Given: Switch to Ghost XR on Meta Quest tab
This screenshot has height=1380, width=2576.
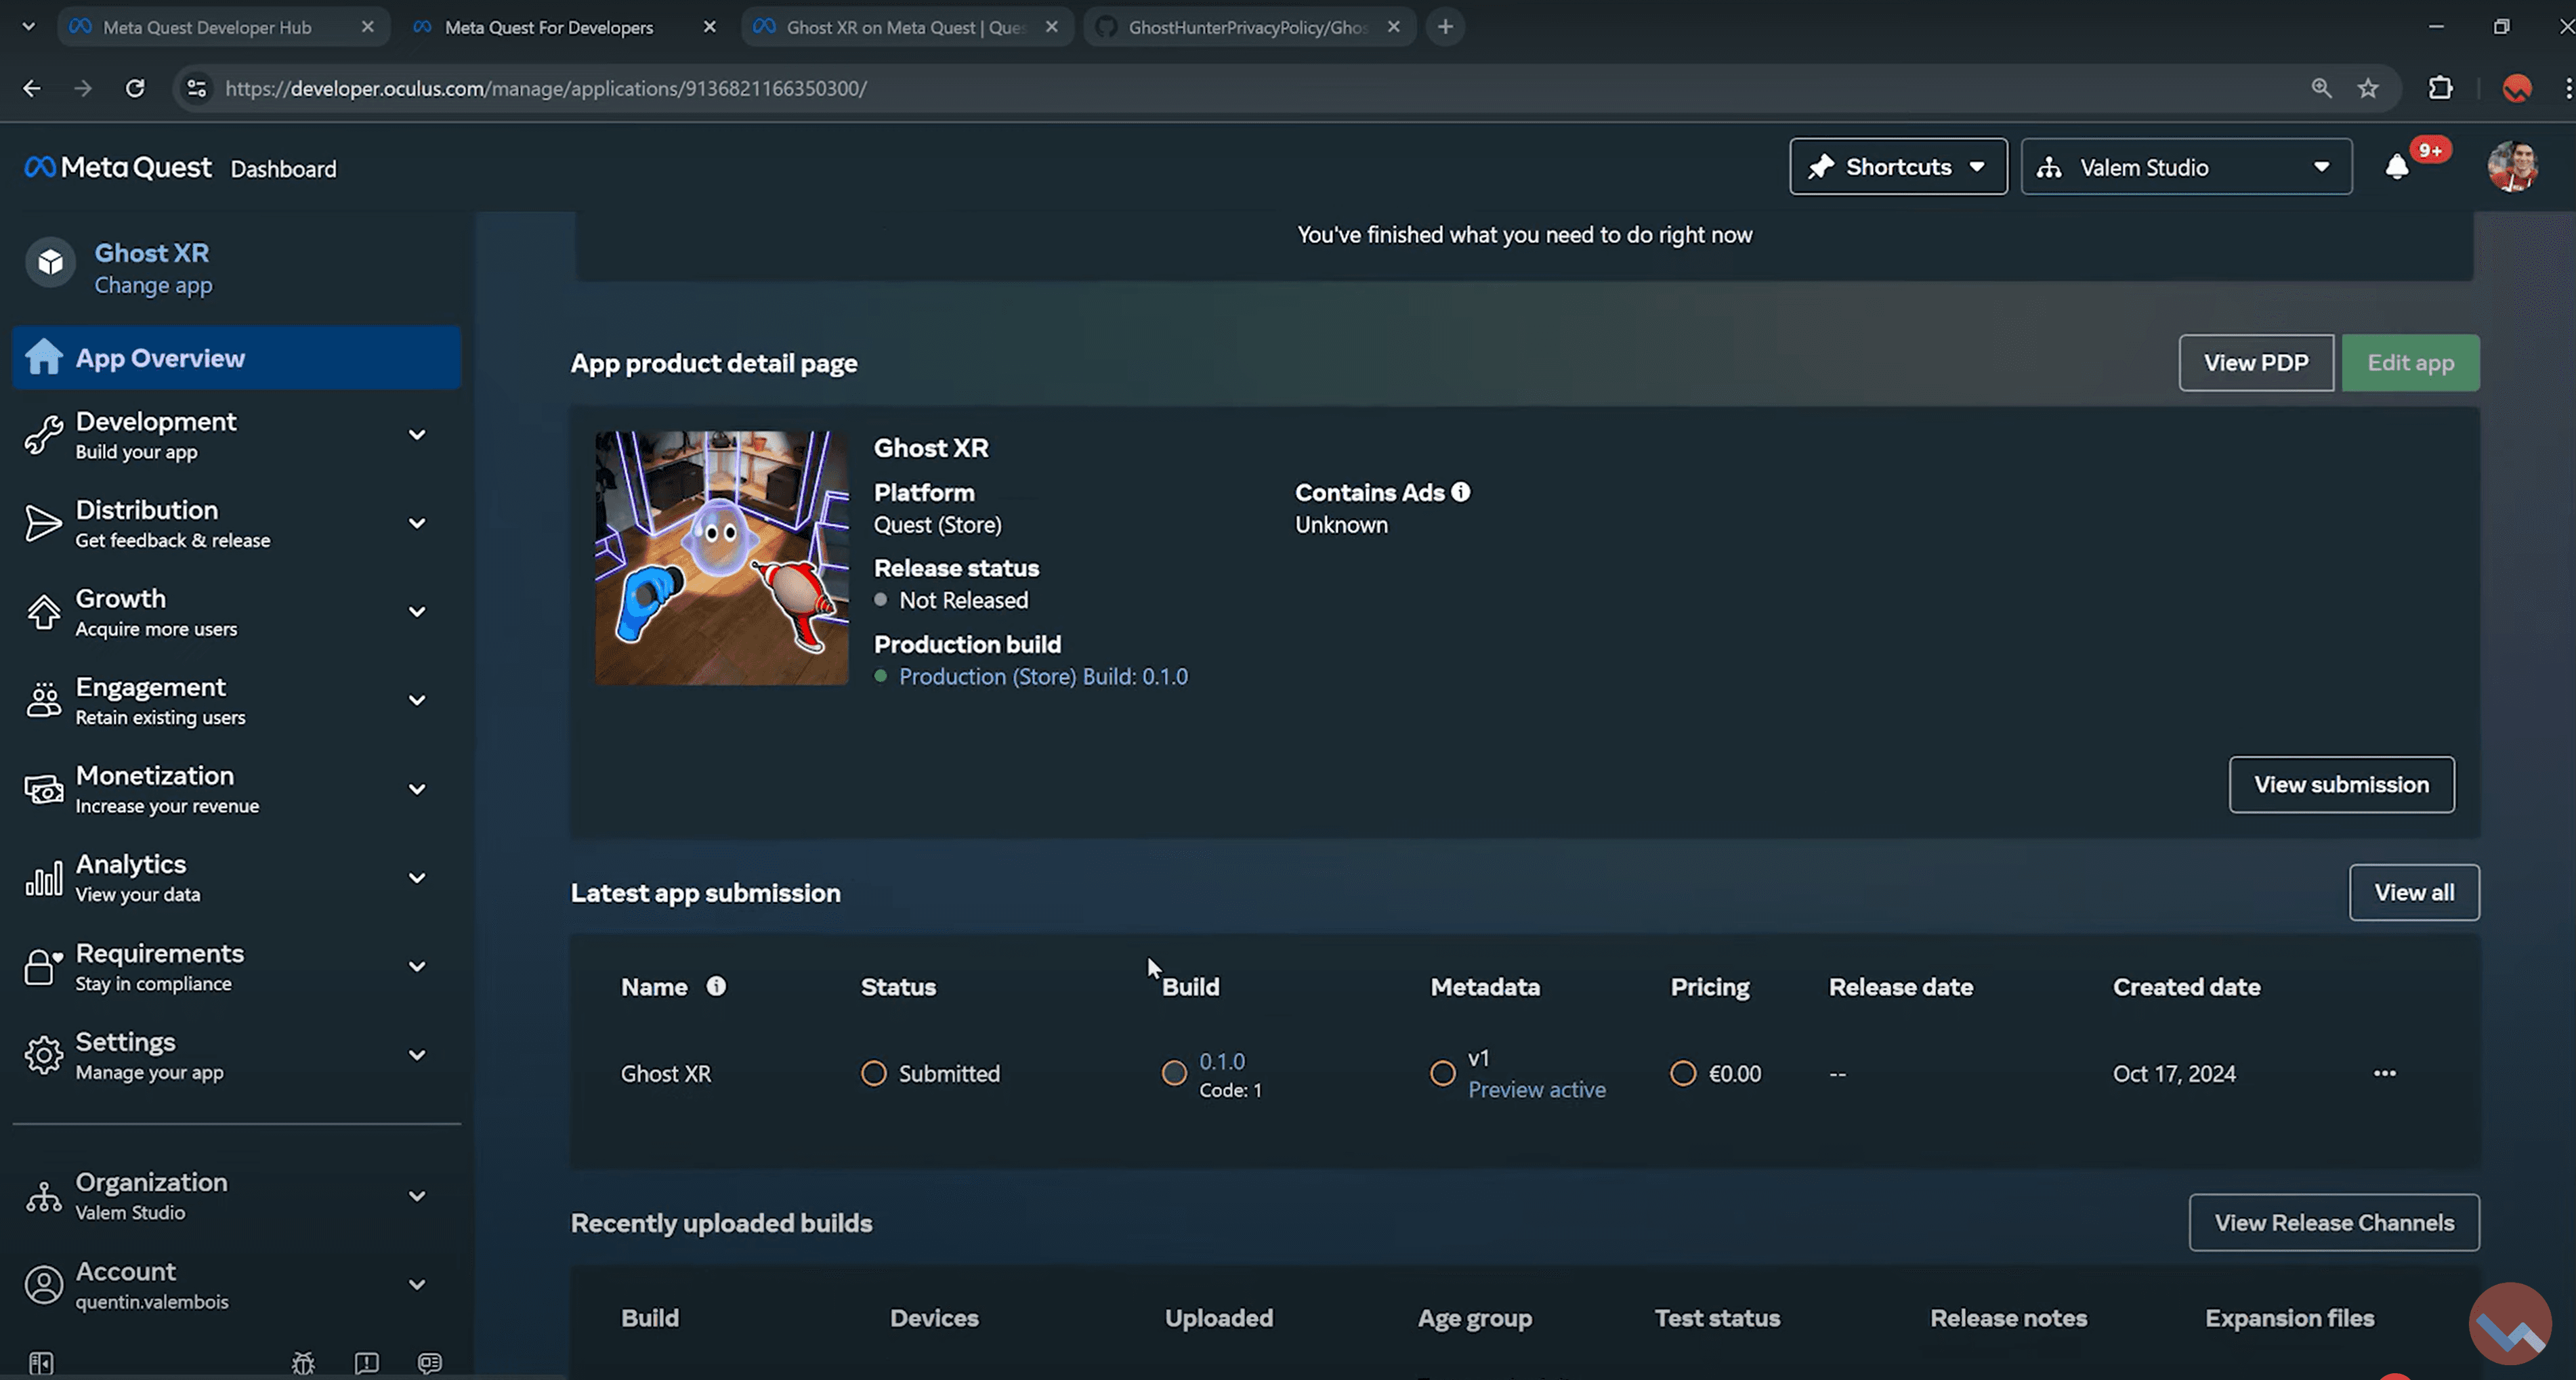Looking at the screenshot, I should (904, 27).
